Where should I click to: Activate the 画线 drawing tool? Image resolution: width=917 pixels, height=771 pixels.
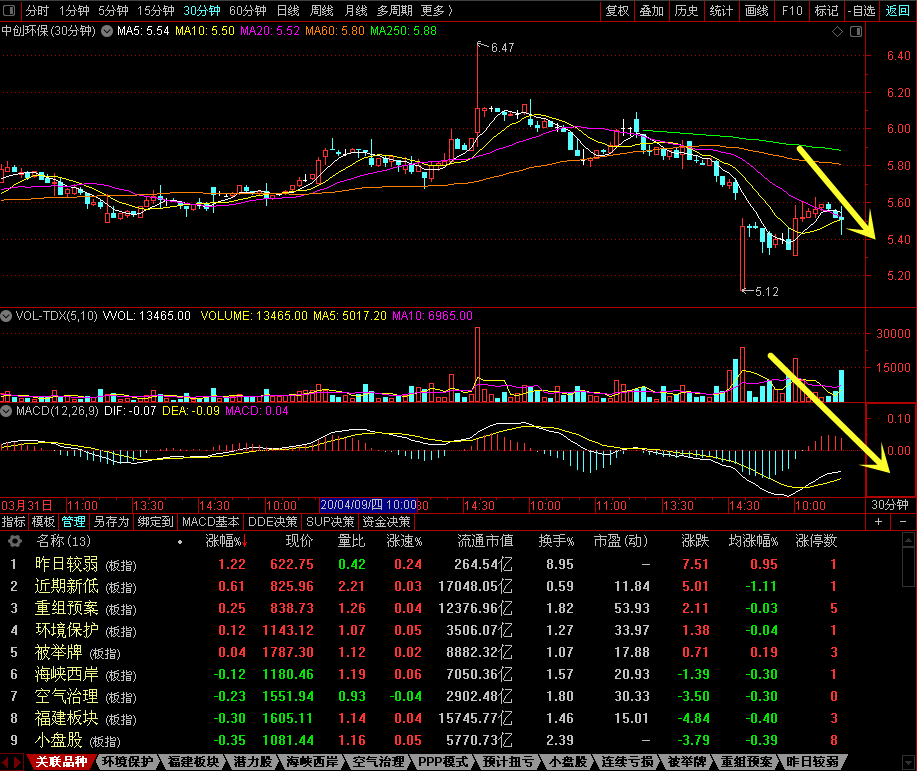pyautogui.click(x=757, y=11)
